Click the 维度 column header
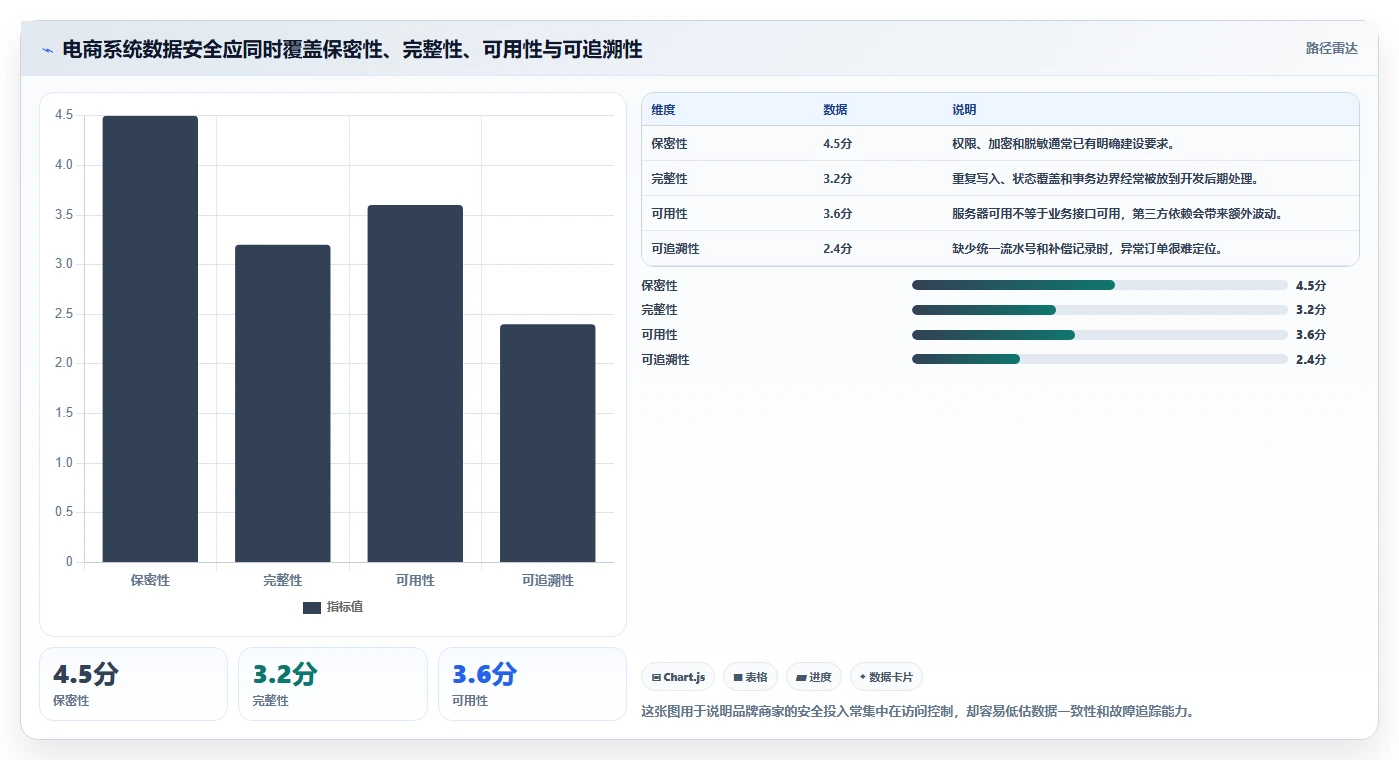Image resolution: width=1399 pixels, height=760 pixels. (663, 110)
